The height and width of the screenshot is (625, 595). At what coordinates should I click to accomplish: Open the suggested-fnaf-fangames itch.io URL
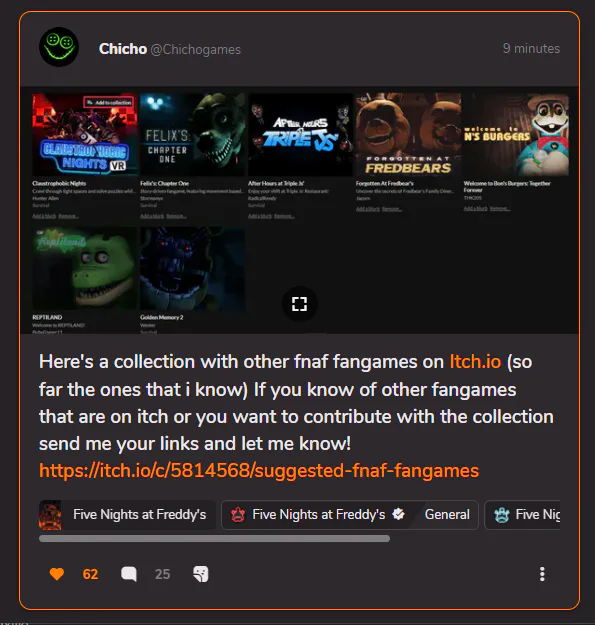(259, 470)
